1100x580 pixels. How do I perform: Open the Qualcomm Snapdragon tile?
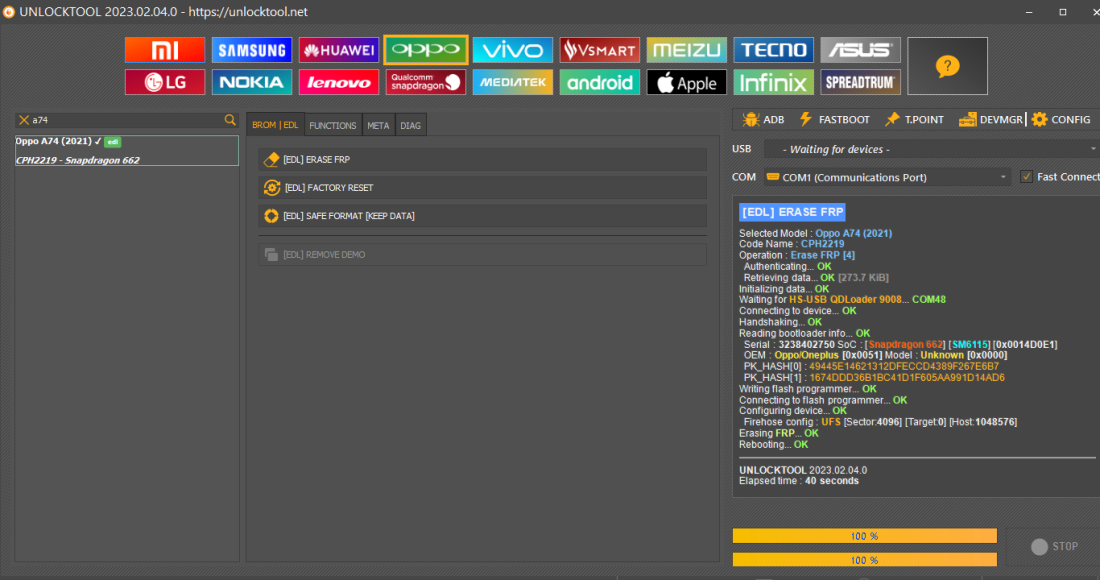(x=426, y=82)
